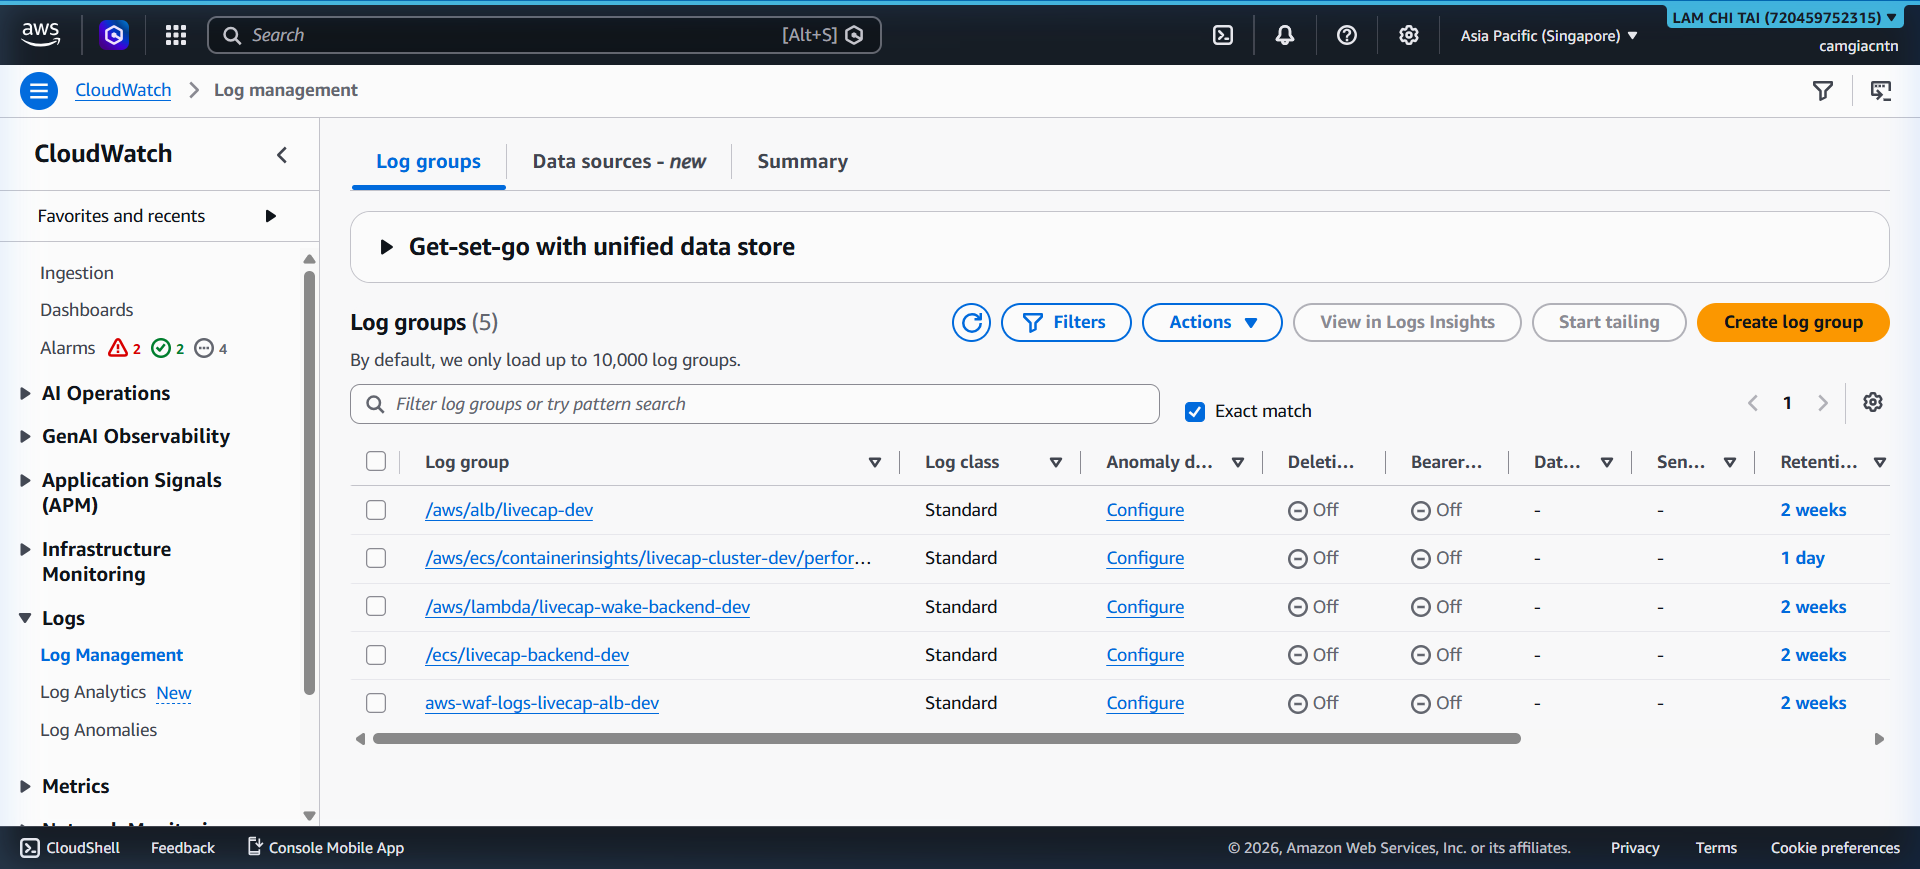Open /aws/alb/livecap-dev log group

coord(509,510)
